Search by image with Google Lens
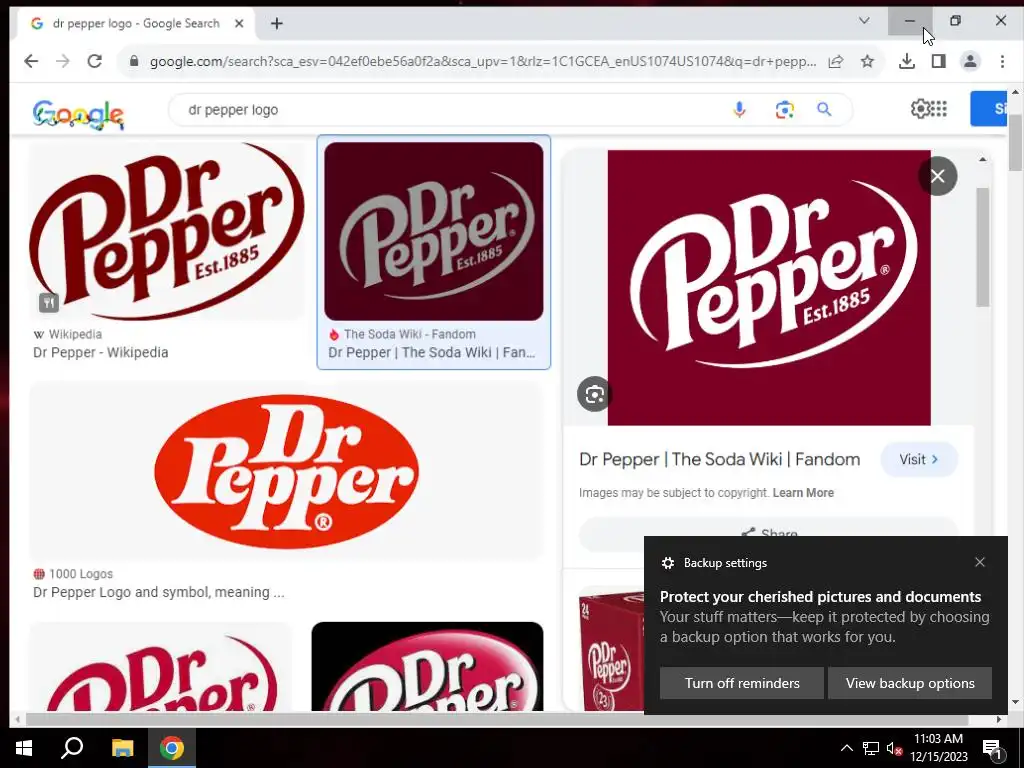The image size is (1024, 768). [784, 110]
